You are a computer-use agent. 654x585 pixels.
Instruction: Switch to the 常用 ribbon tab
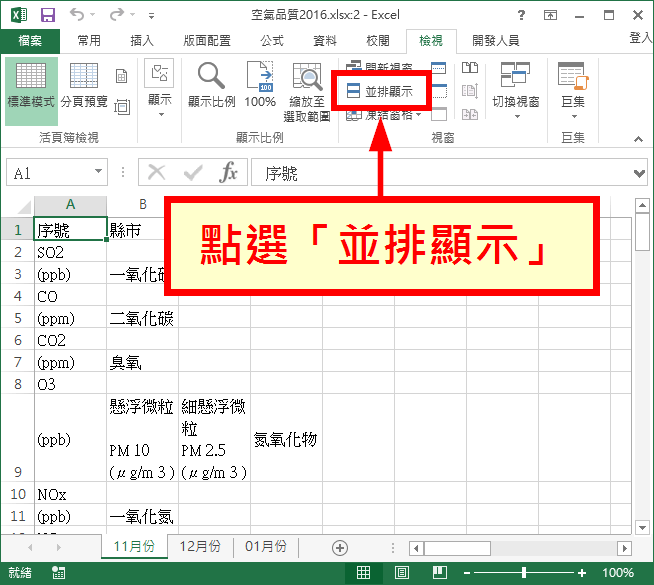coord(89,41)
